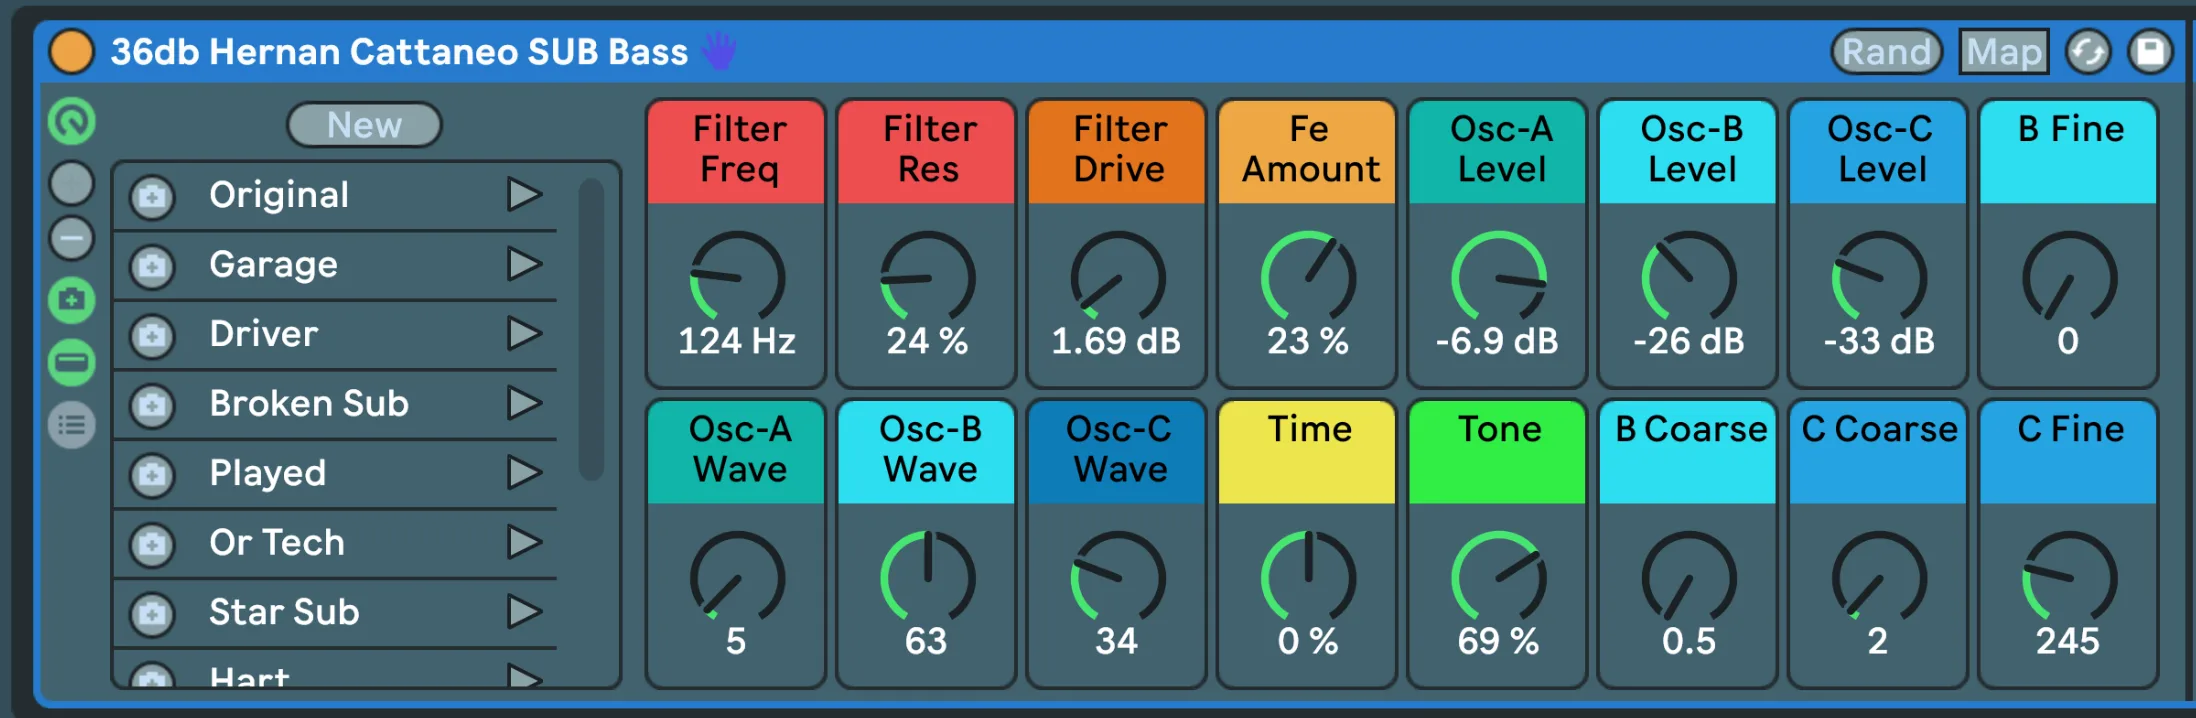Image resolution: width=2196 pixels, height=718 pixels.
Task: Select the Star Sub variation name
Action: [284, 611]
